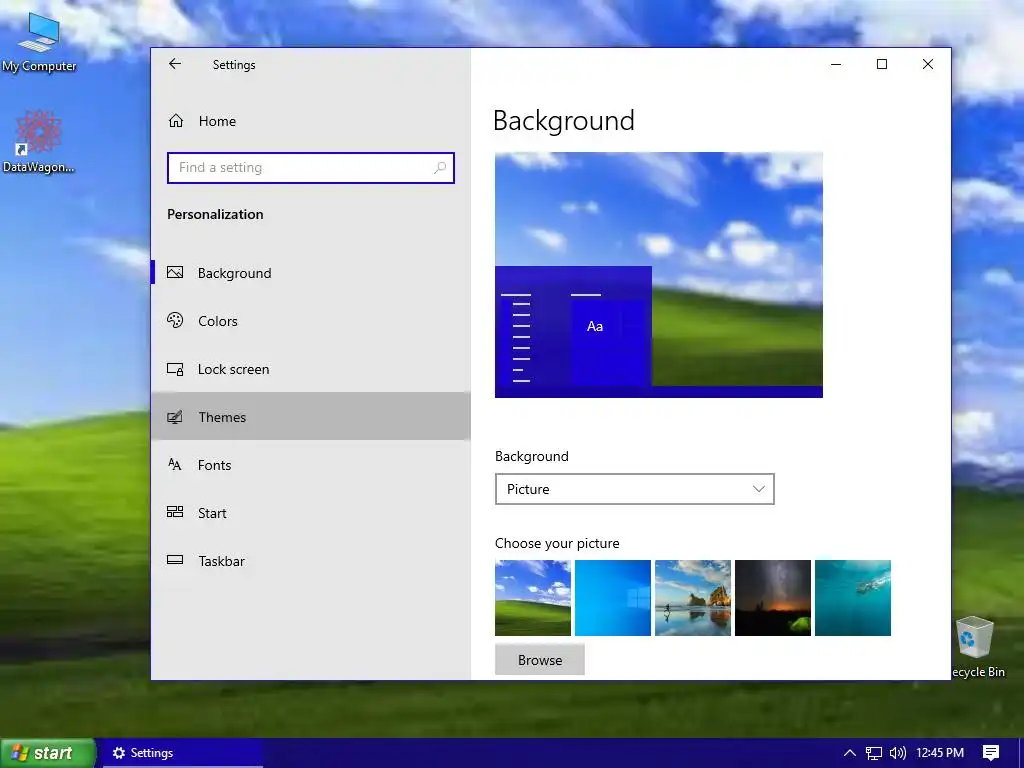Viewport: 1024px width, 768px height.
Task: Open the My Computer desktop icon
Action: coord(39,41)
